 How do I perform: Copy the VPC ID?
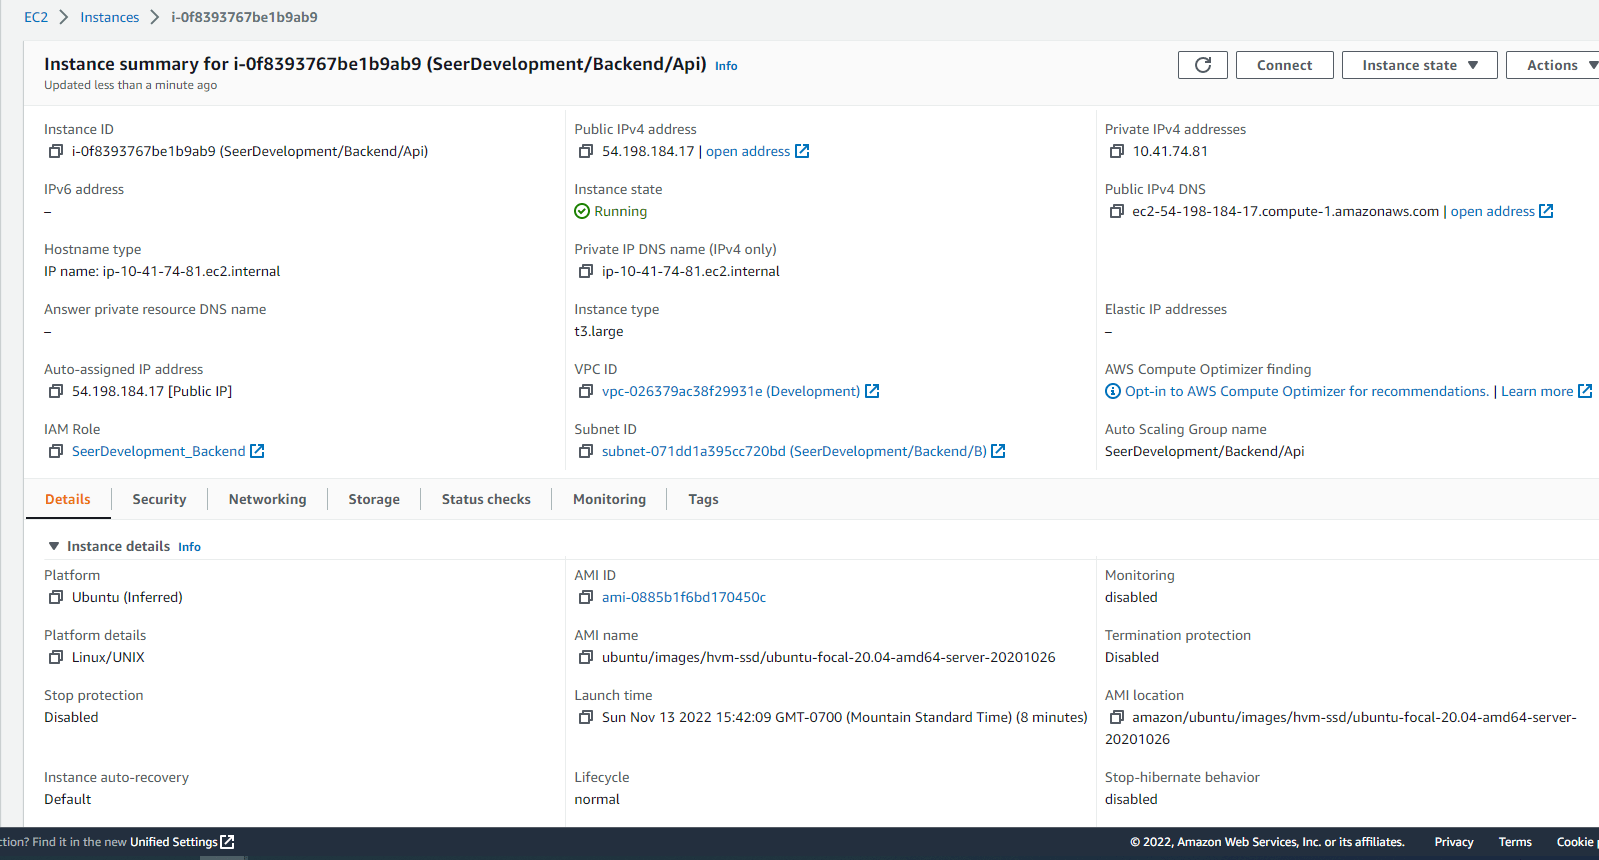click(586, 392)
